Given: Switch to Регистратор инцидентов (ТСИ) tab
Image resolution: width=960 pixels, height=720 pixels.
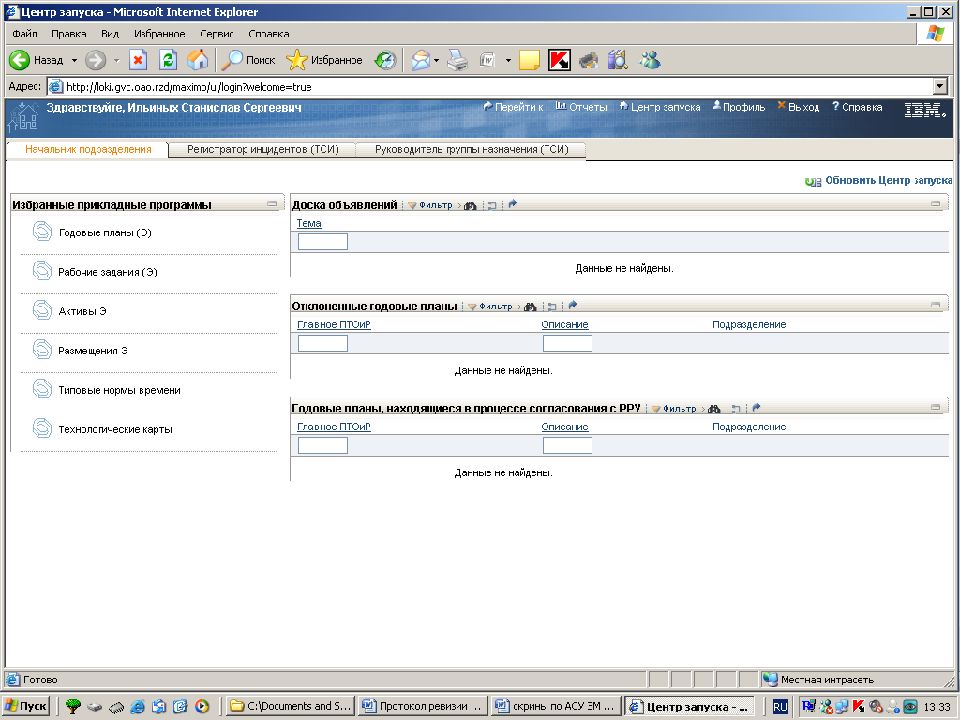Looking at the screenshot, I should click(x=263, y=149).
